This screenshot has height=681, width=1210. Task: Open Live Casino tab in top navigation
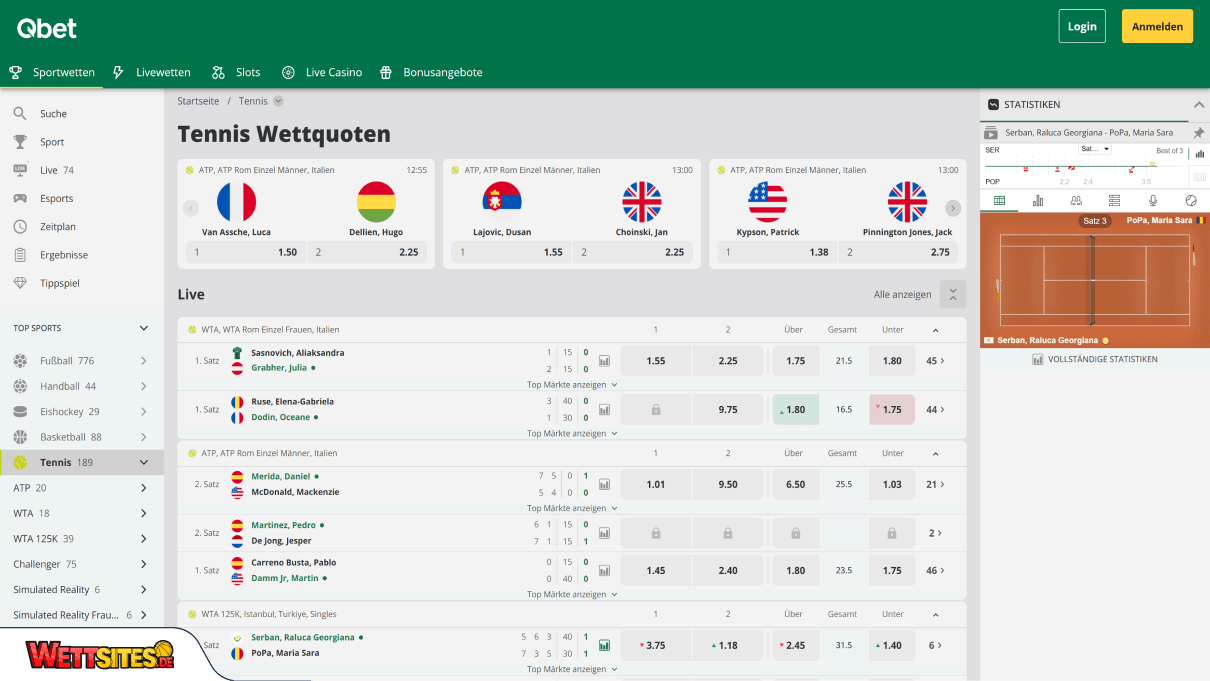click(x=322, y=72)
